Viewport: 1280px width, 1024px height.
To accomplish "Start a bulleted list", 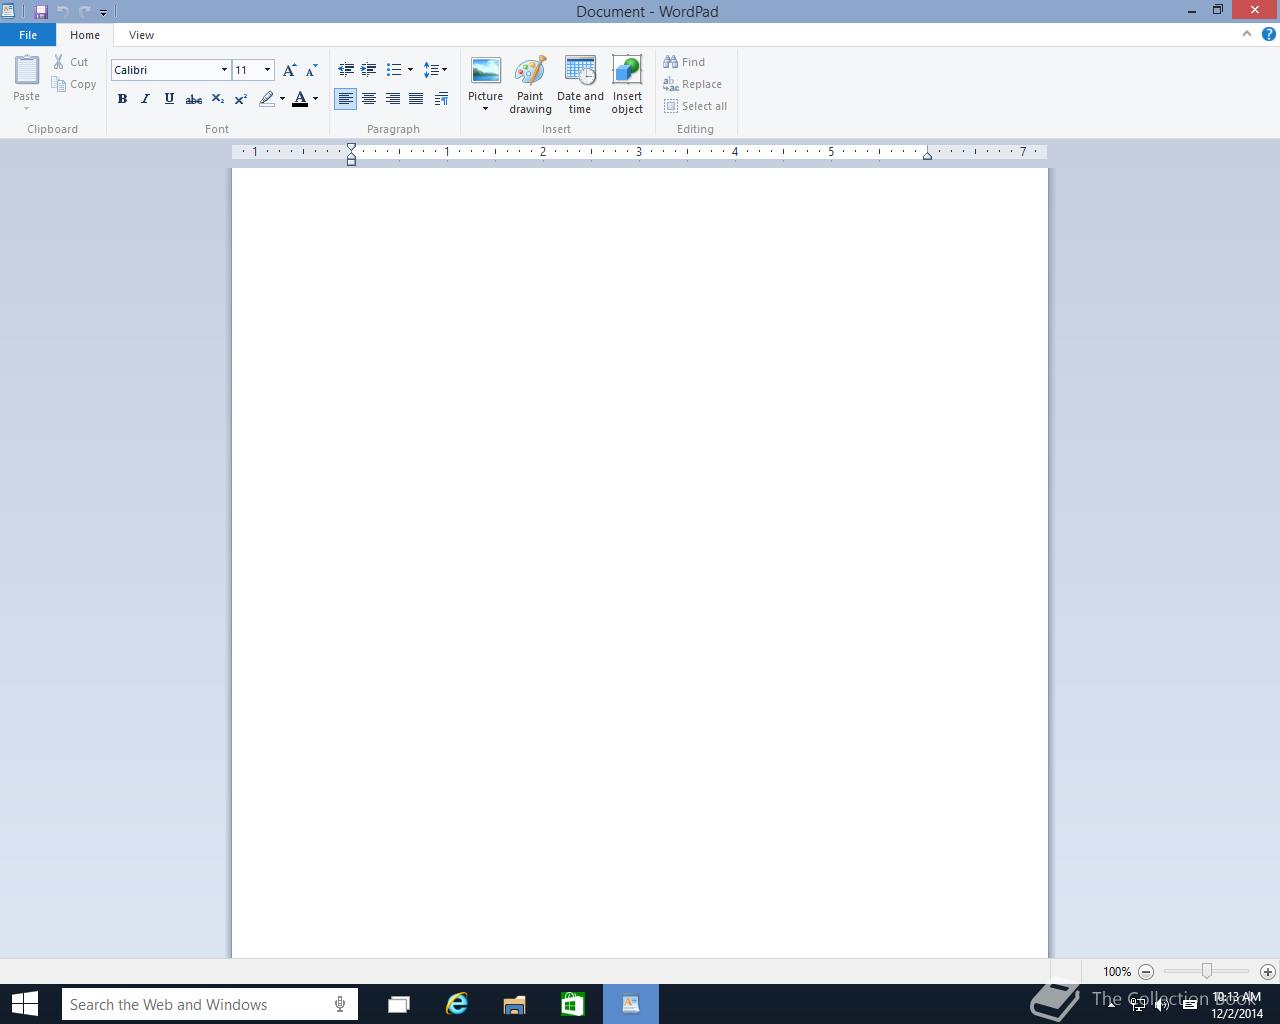I will (394, 70).
